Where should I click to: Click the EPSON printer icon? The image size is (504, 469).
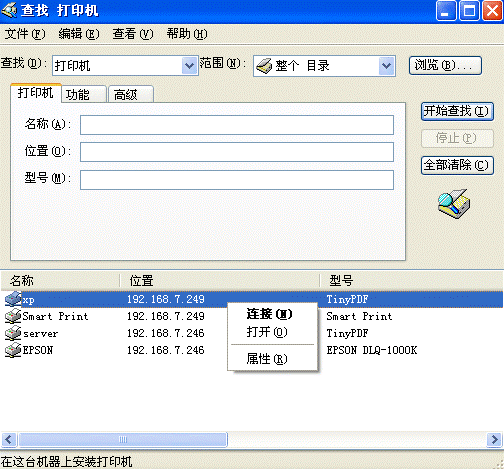[13, 350]
